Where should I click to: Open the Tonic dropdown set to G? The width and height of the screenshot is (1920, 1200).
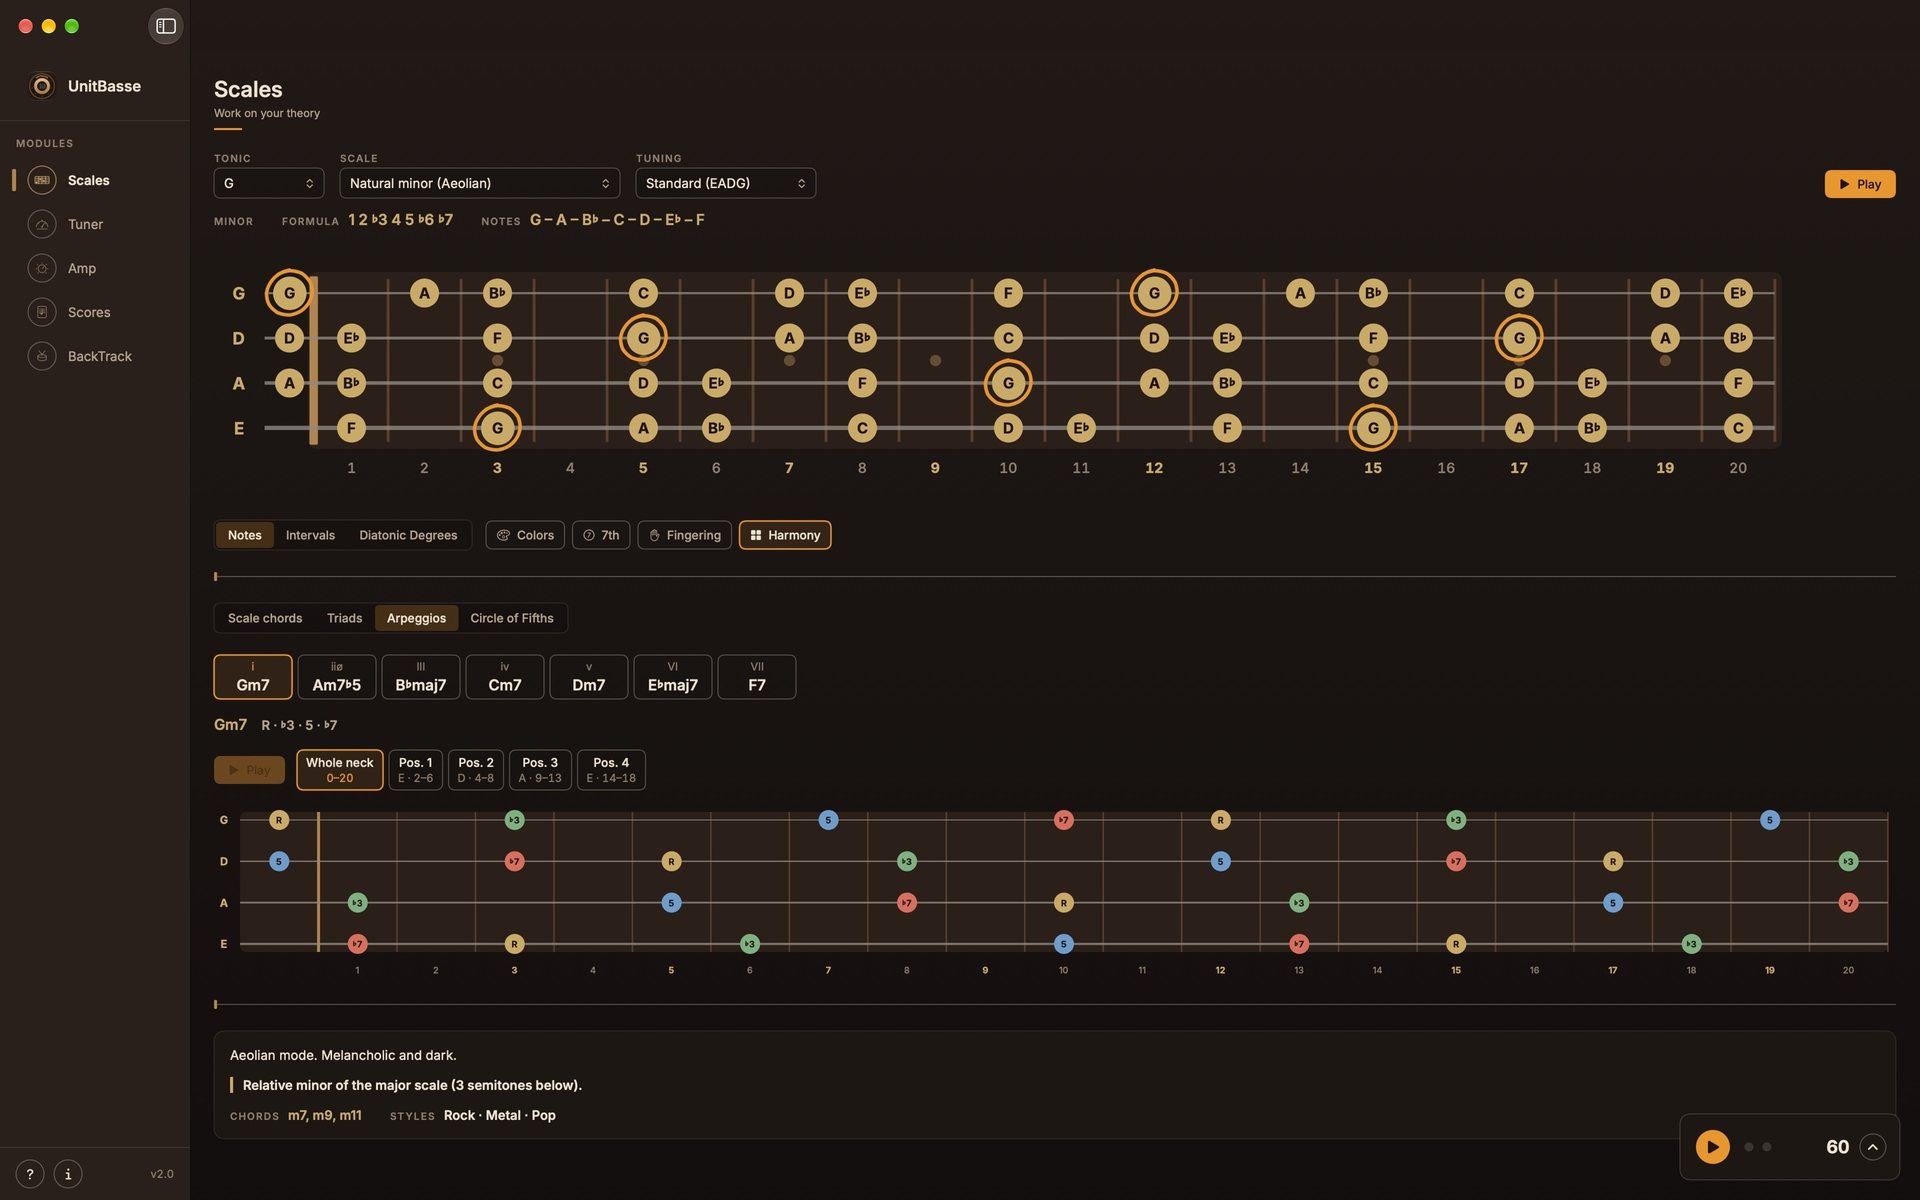click(269, 183)
